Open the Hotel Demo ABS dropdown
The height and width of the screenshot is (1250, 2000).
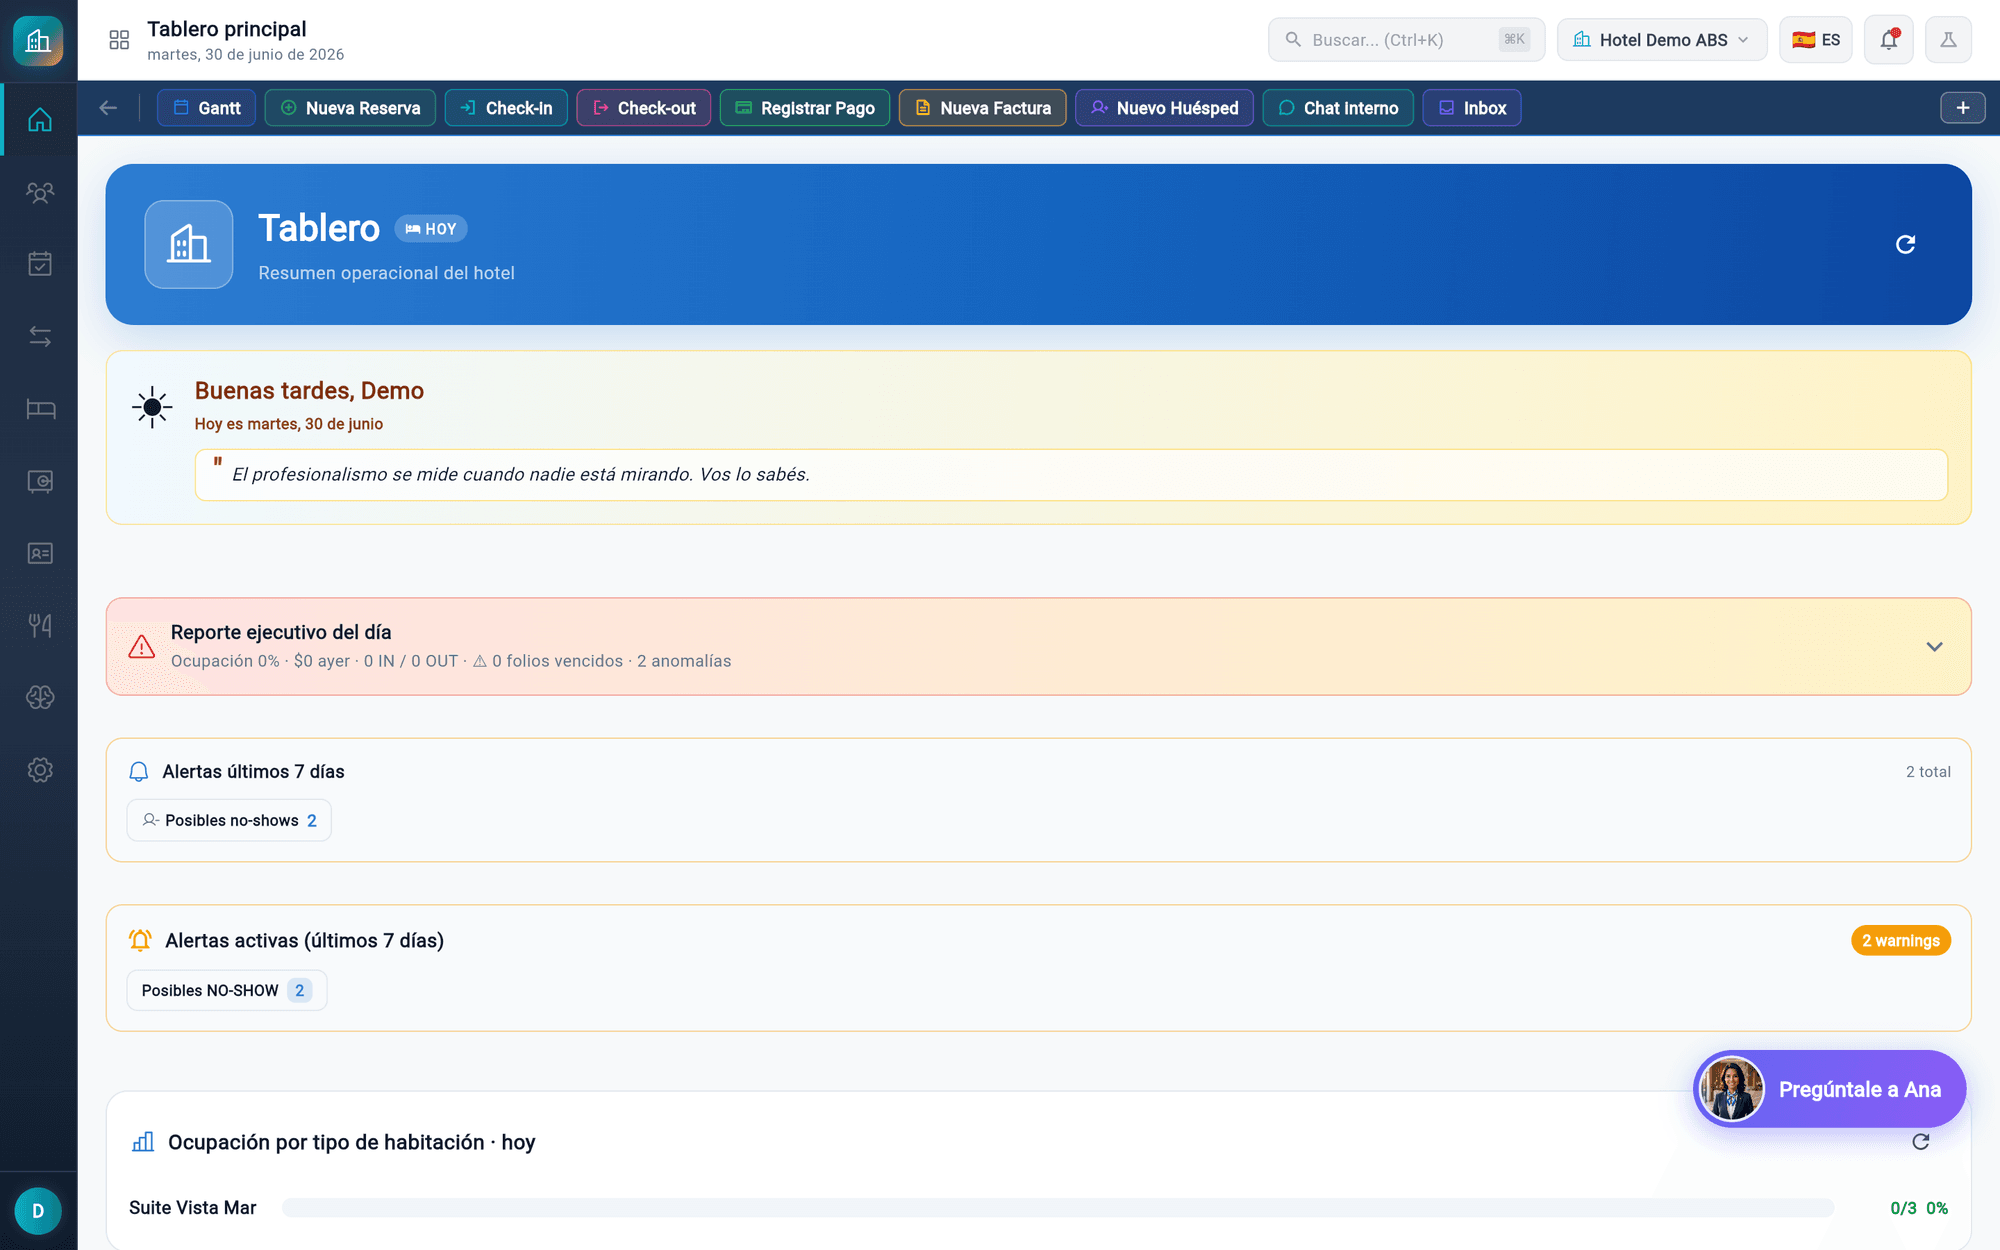click(x=1662, y=40)
